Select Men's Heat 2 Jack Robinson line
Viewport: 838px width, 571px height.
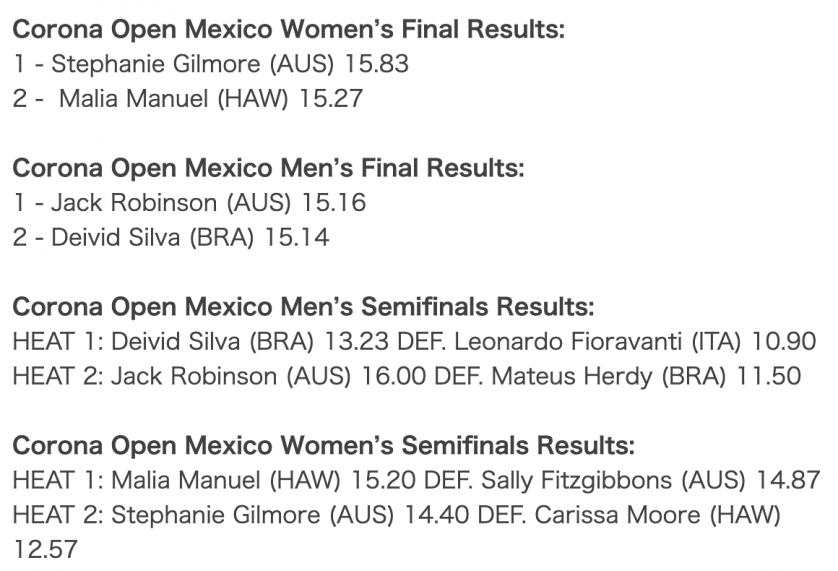point(407,377)
